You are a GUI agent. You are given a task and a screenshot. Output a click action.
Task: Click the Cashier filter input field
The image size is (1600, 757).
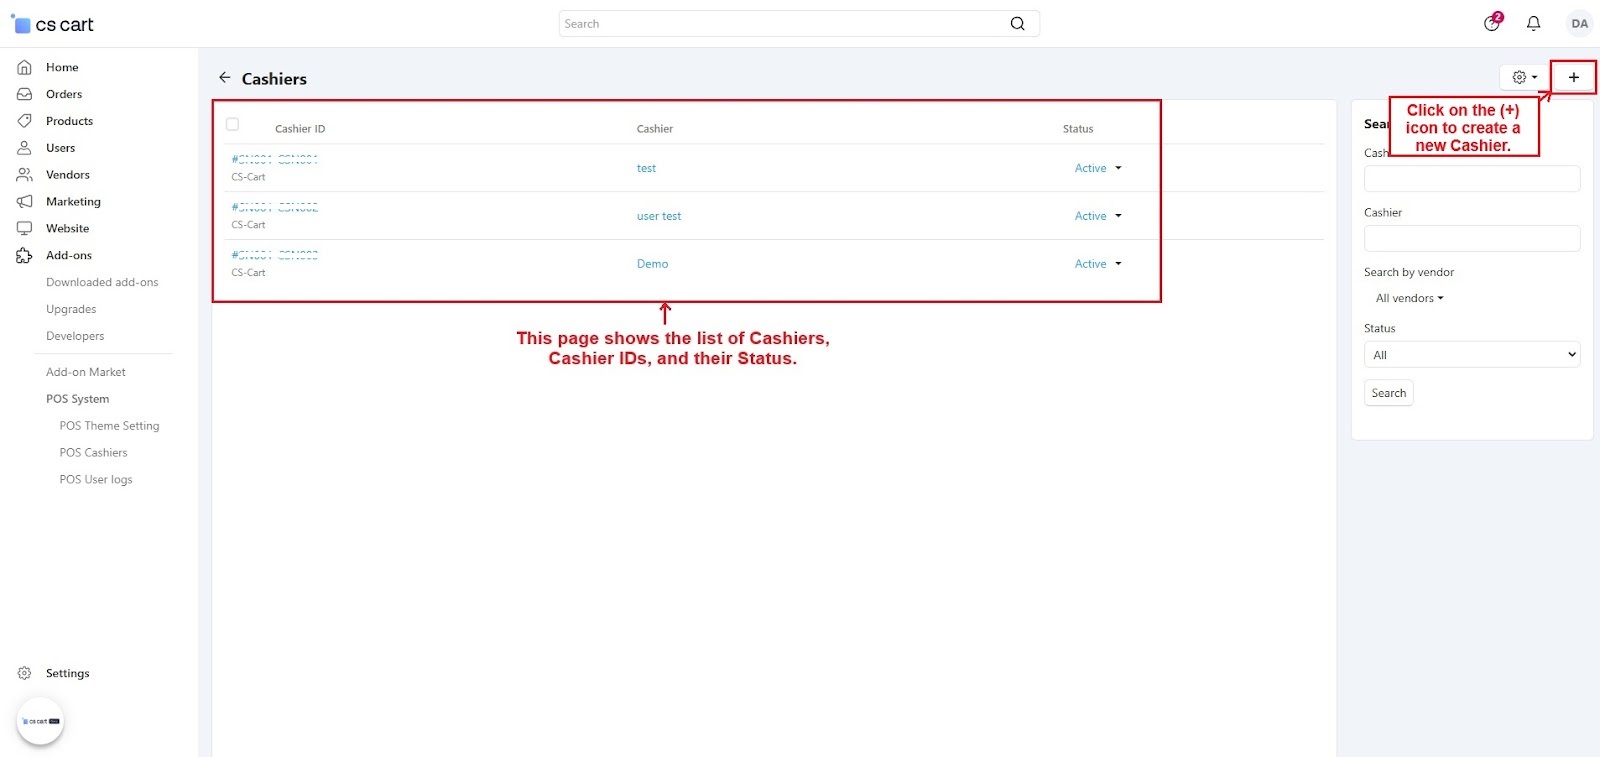pos(1471,238)
